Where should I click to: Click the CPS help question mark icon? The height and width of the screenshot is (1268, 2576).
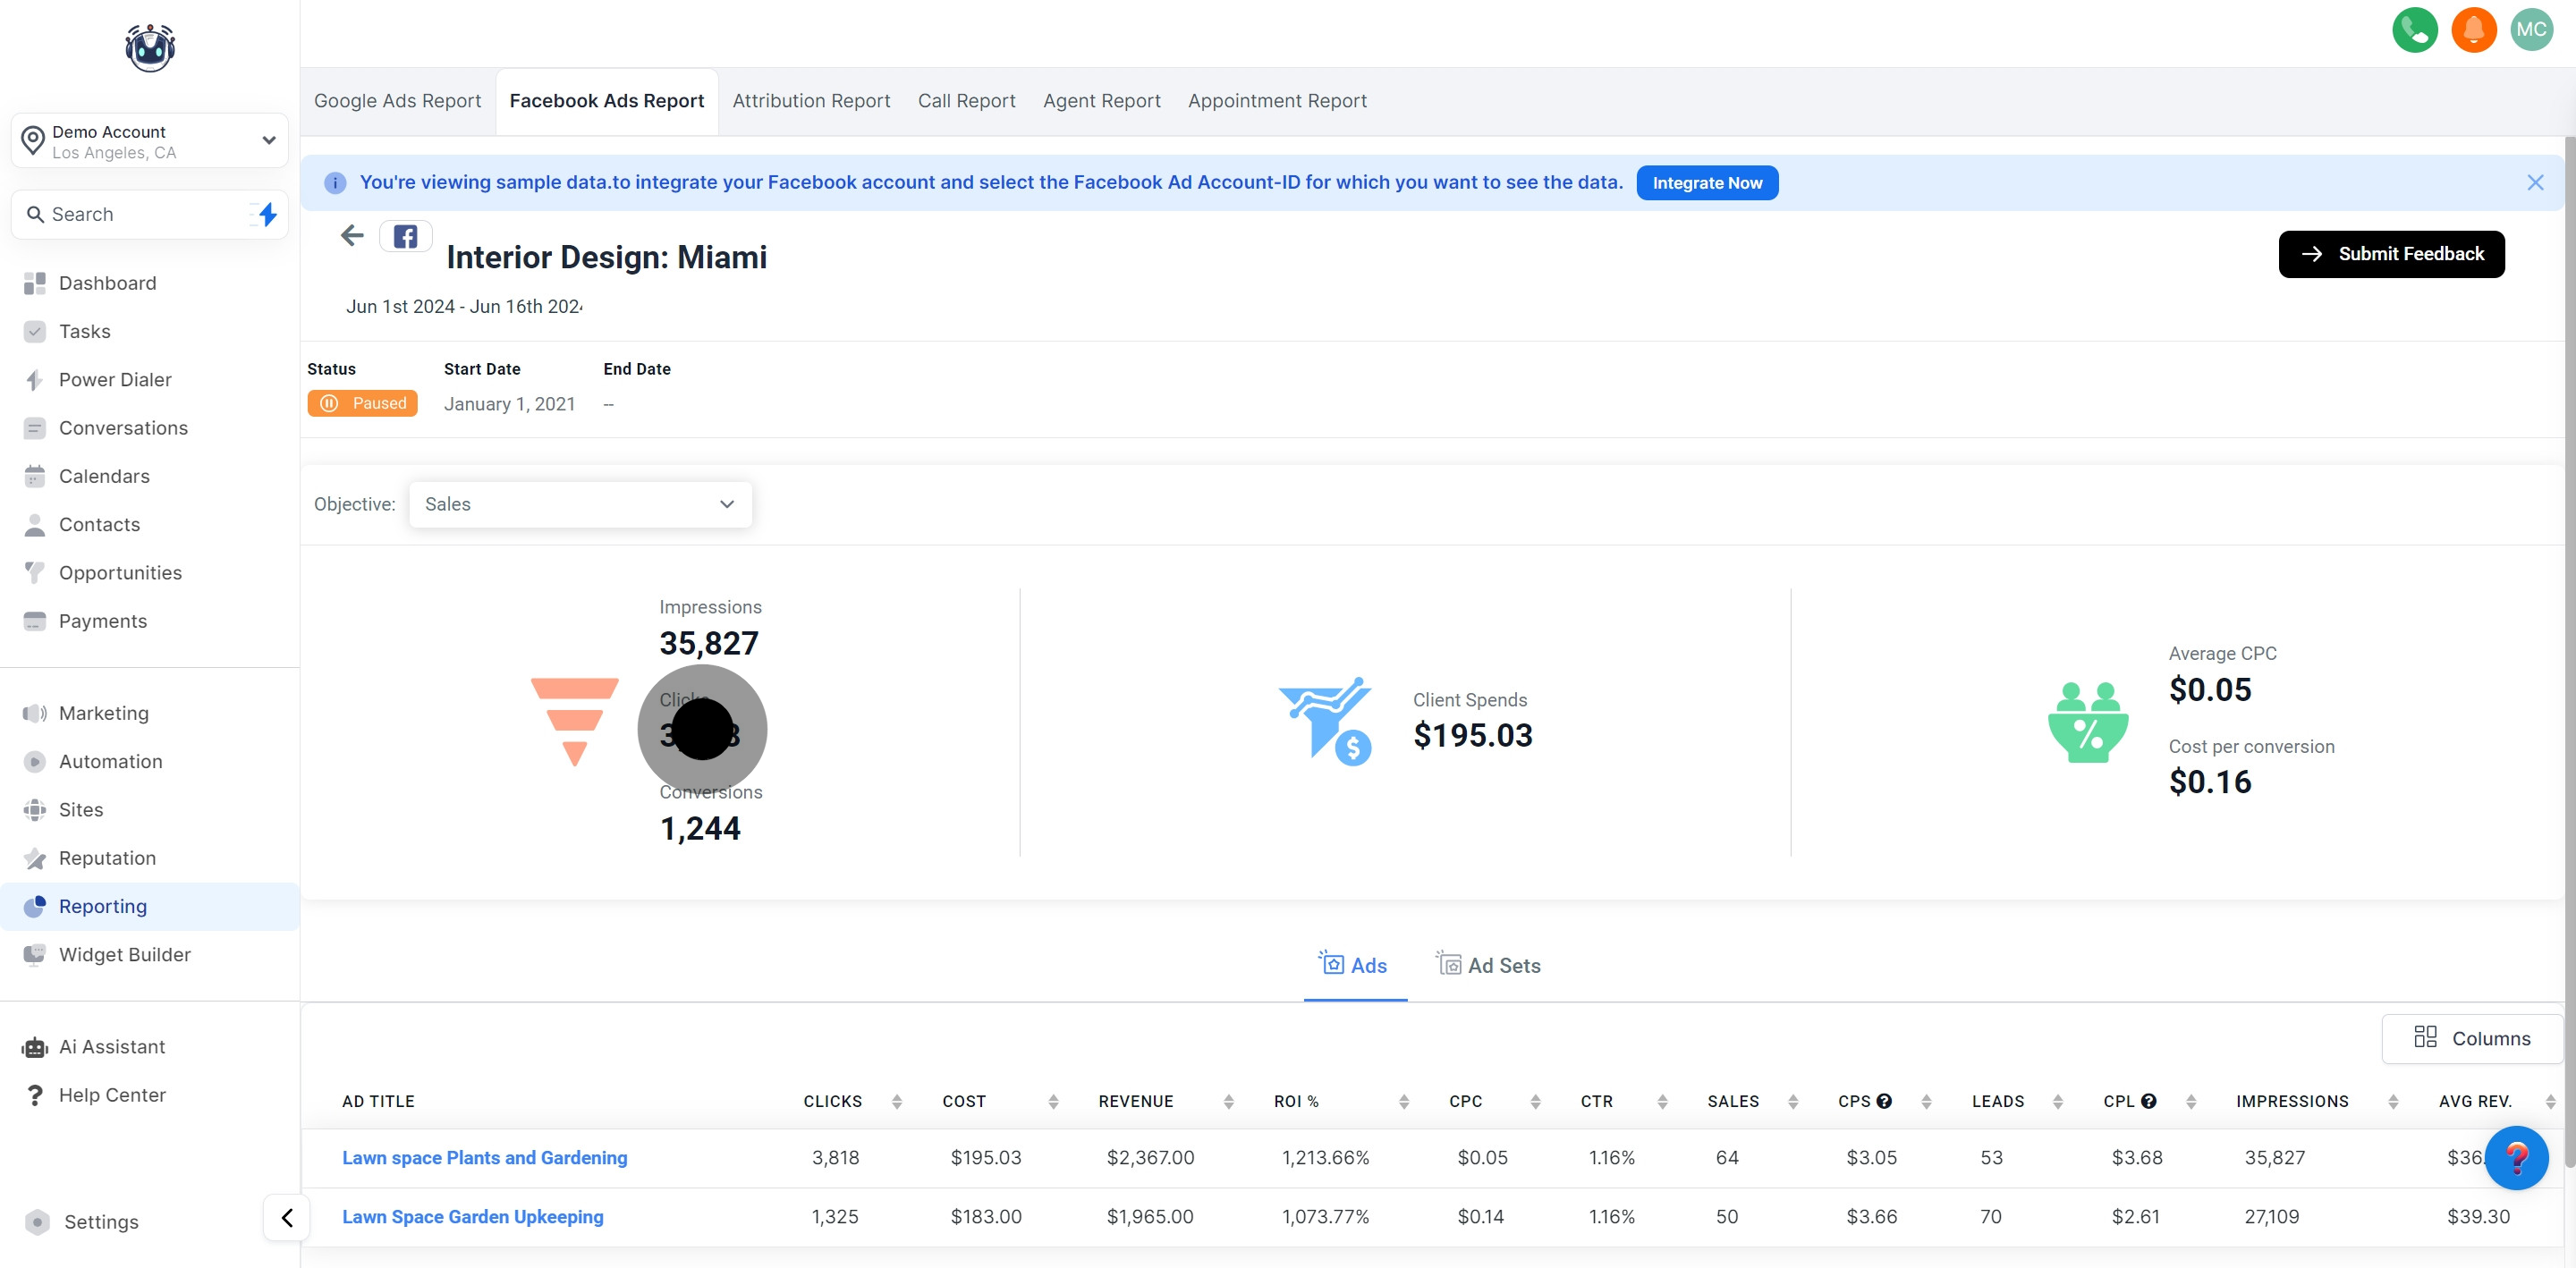pos(1884,1101)
